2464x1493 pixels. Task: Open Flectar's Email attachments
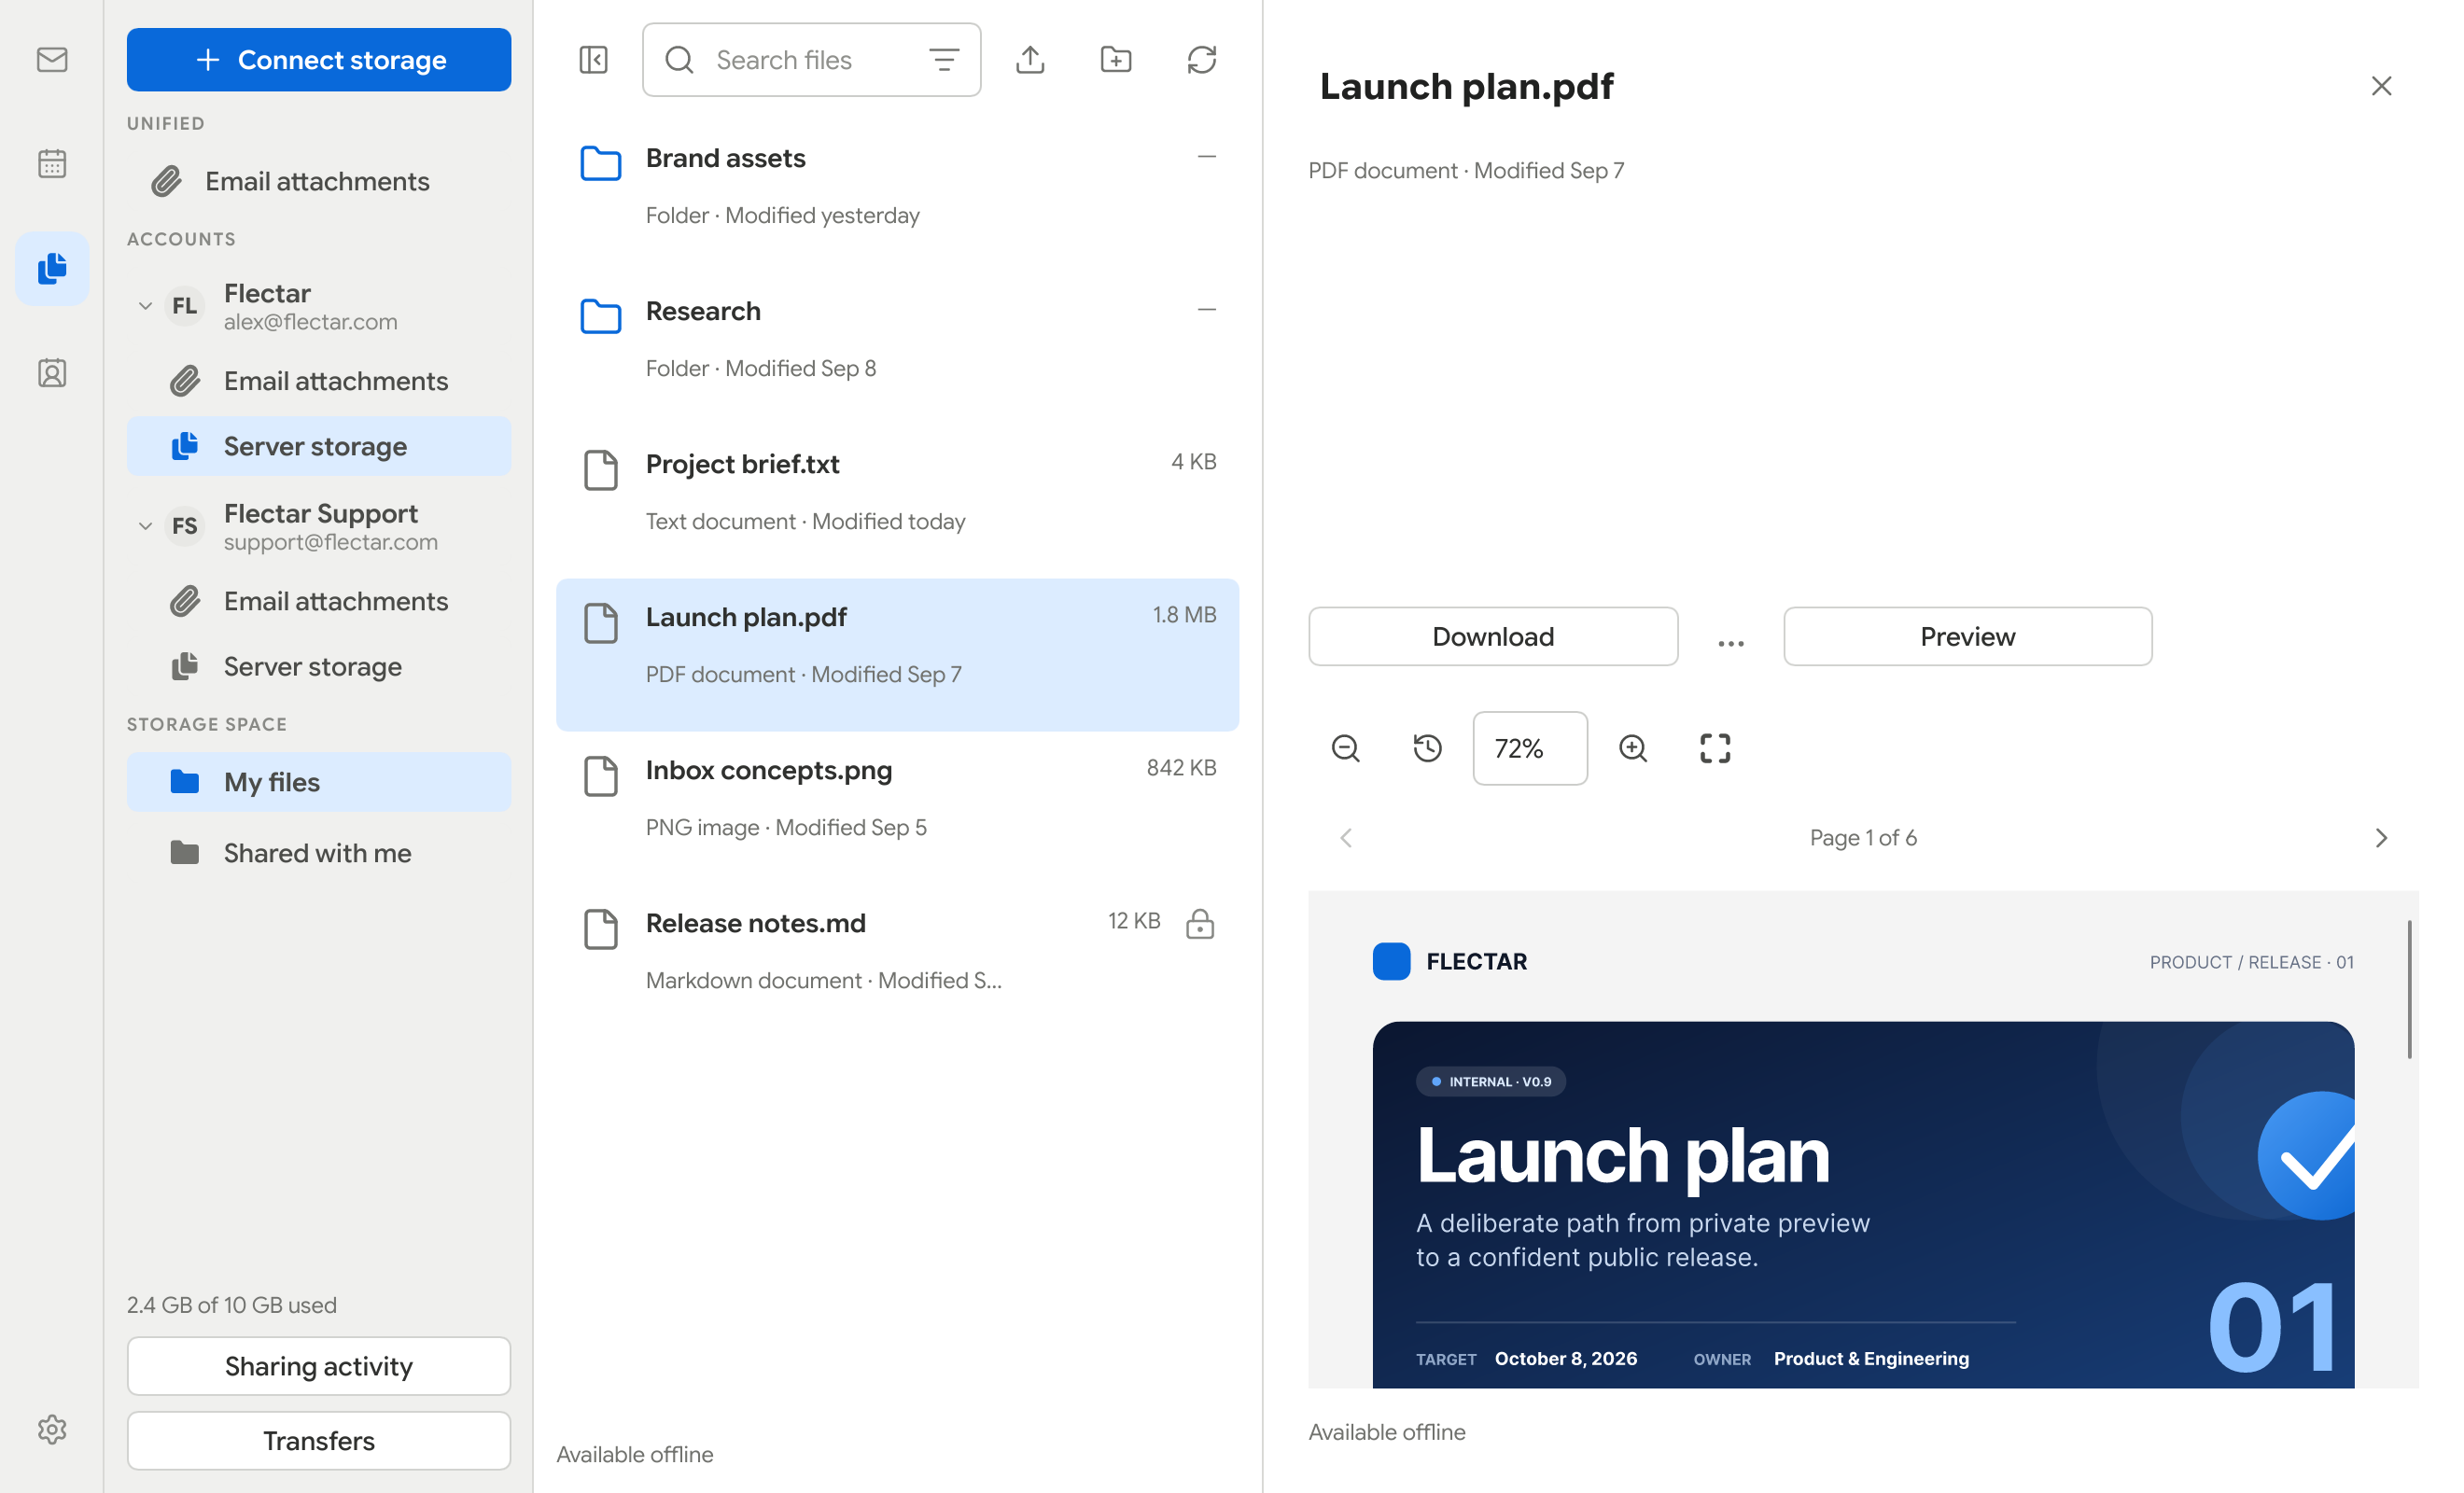(x=319, y=381)
